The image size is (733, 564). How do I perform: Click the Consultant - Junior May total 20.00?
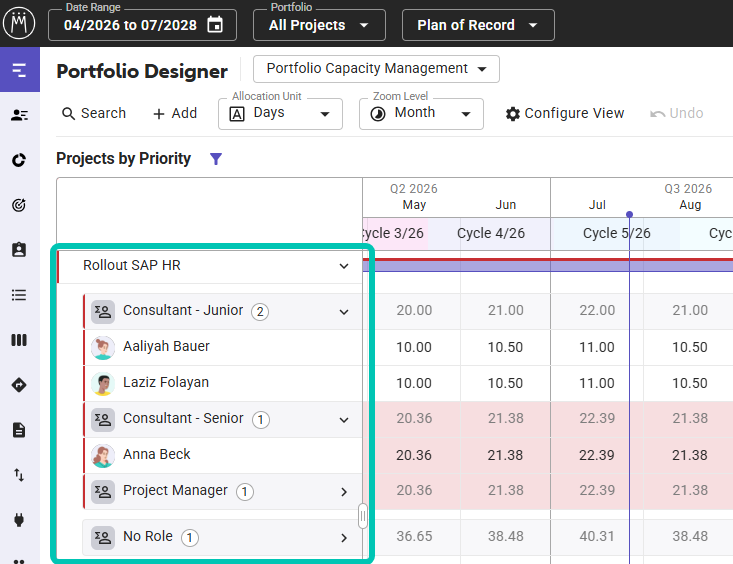coord(414,311)
